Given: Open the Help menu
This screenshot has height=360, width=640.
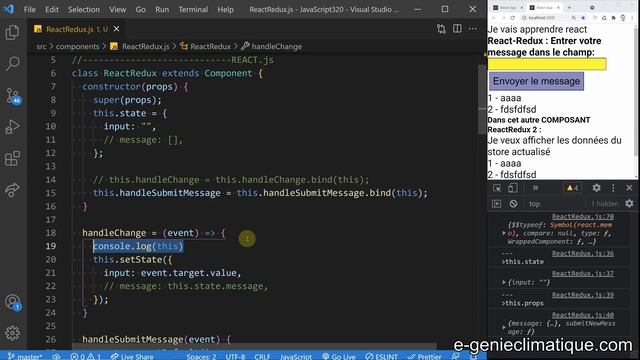Looking at the screenshot, I should click(x=225, y=9).
